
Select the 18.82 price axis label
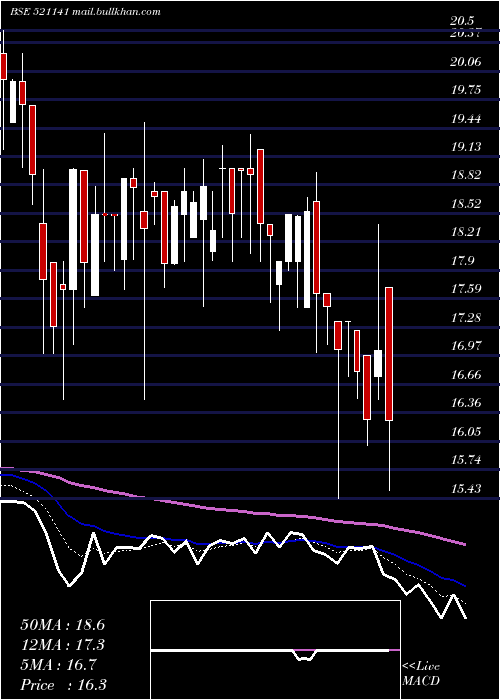coord(466,175)
